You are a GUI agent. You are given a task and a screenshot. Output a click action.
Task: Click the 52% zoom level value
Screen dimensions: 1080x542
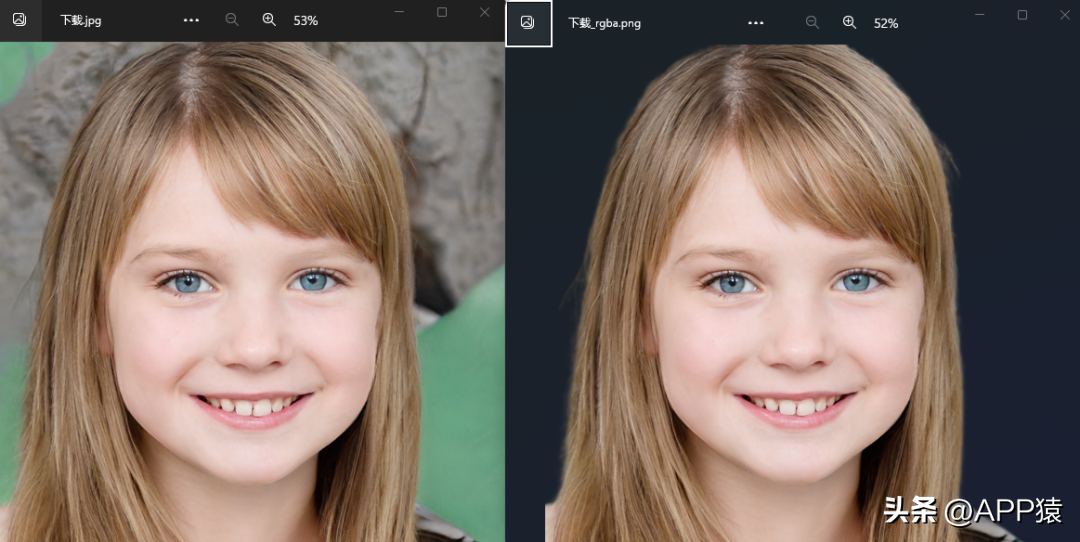[x=886, y=23]
